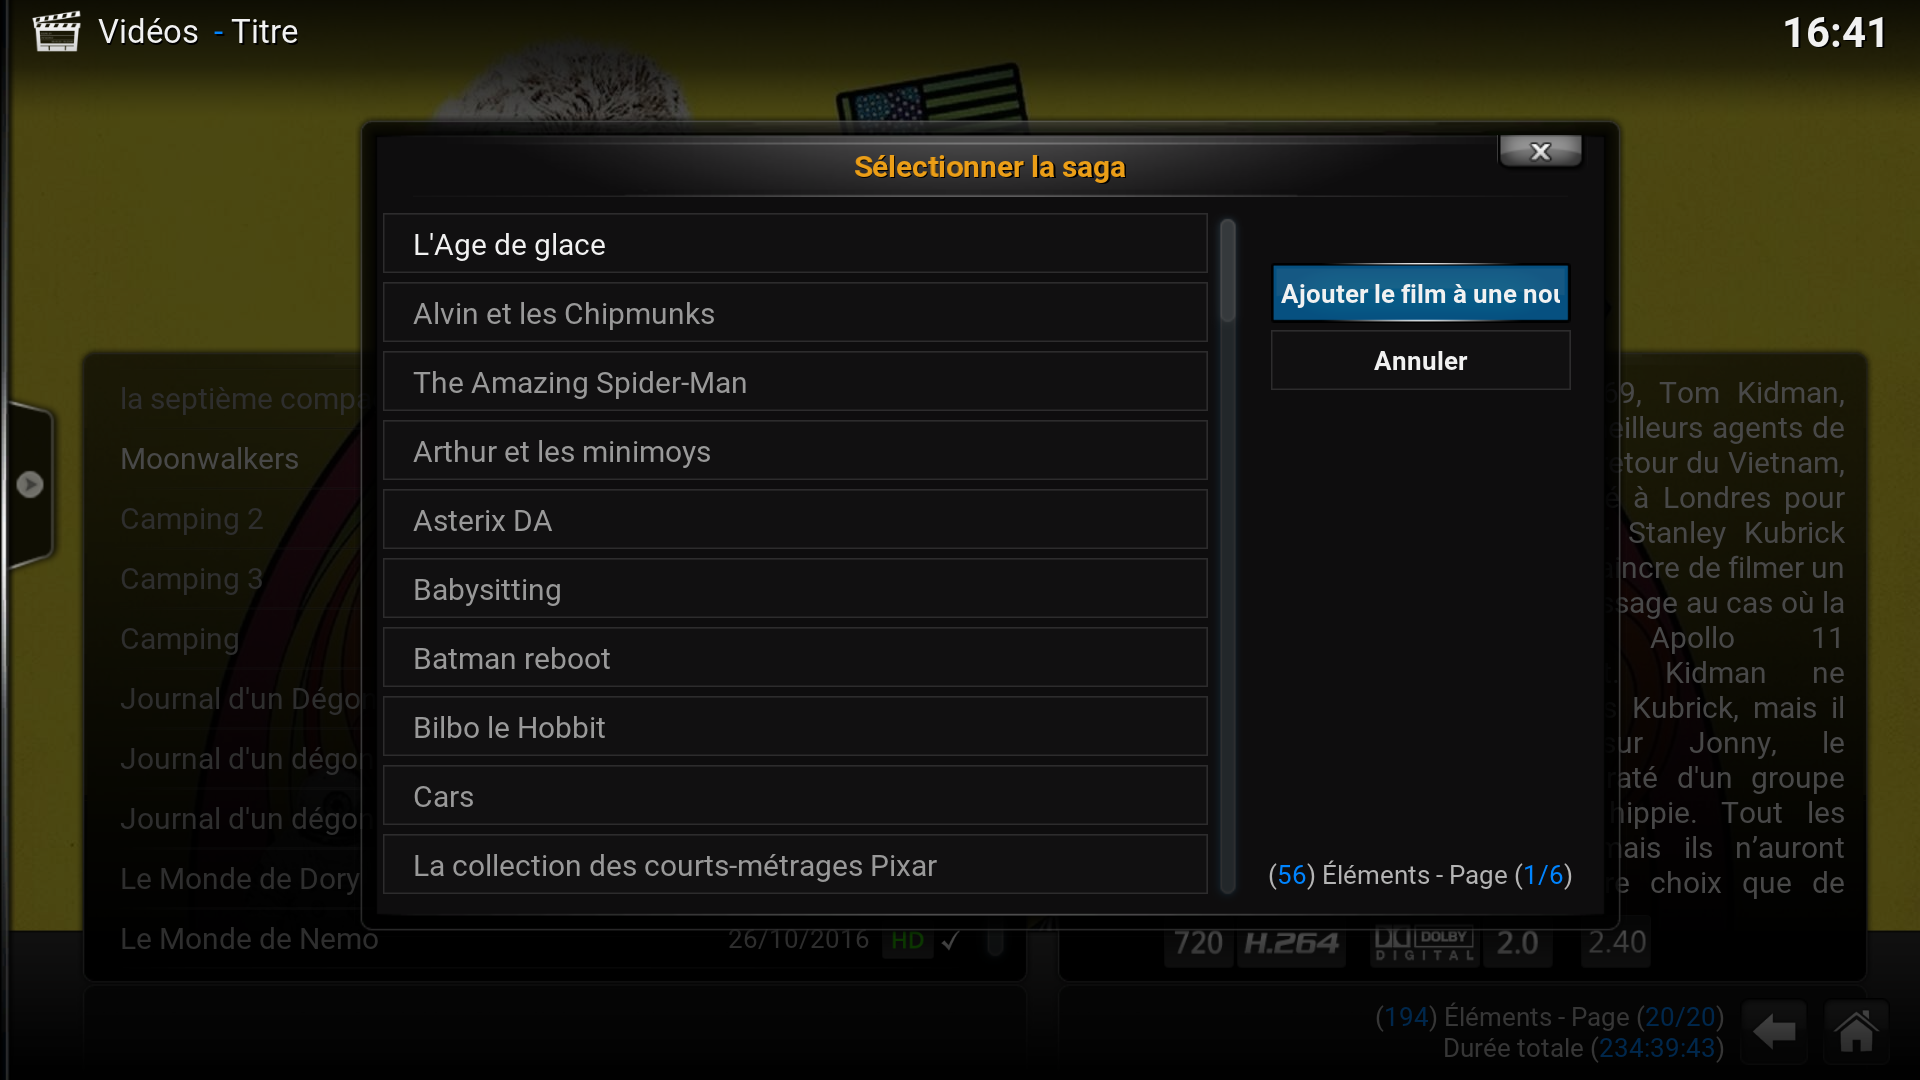Choose Arthur et les minimoys saga
The image size is (1920, 1080).
click(x=795, y=450)
